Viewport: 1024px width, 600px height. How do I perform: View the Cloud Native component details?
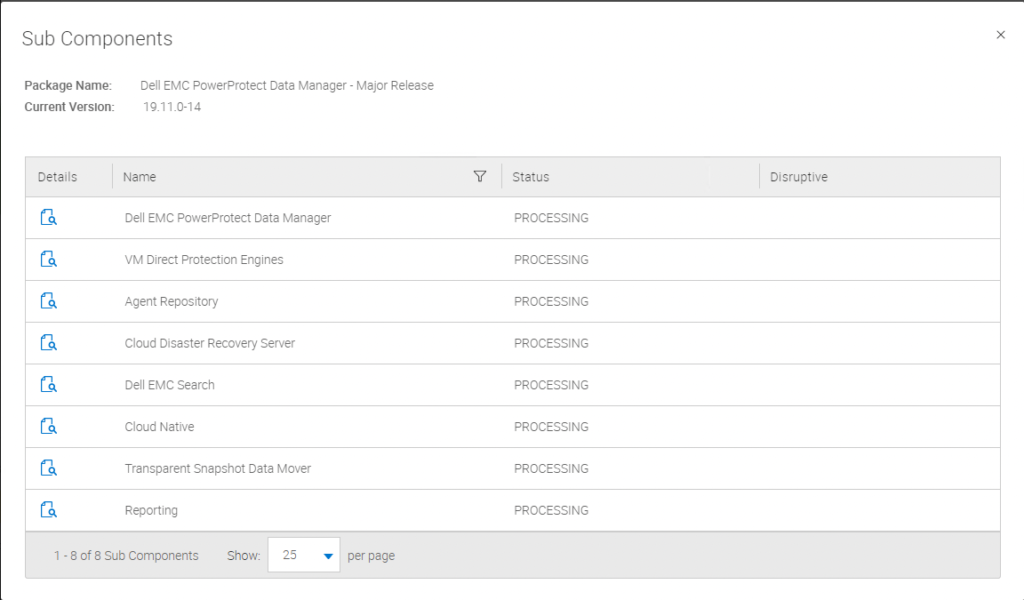(x=48, y=426)
